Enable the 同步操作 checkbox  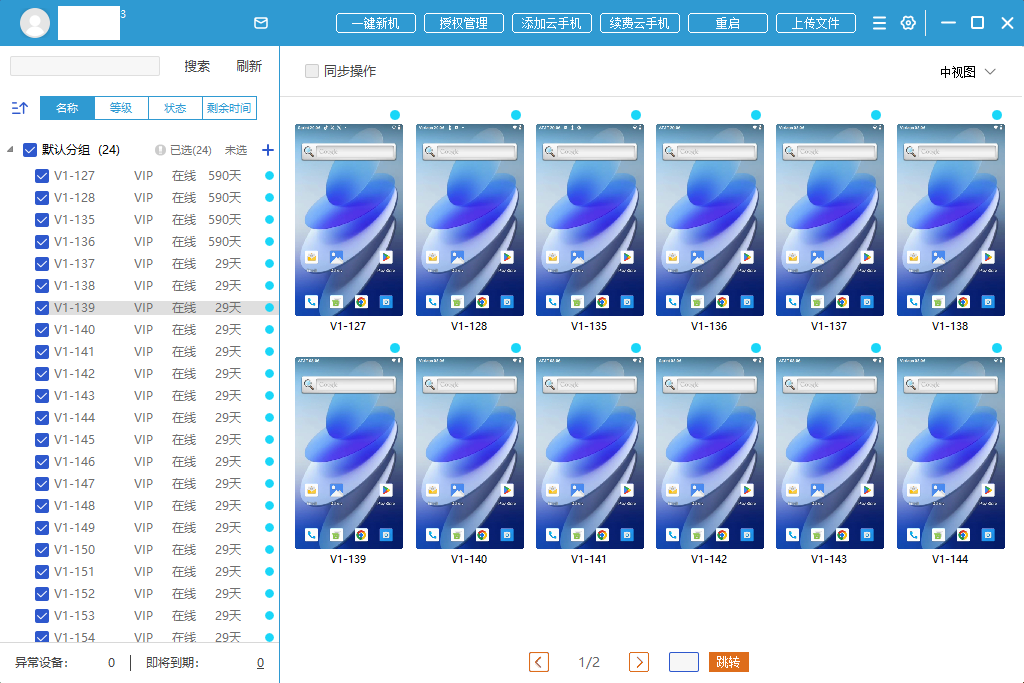[312, 71]
